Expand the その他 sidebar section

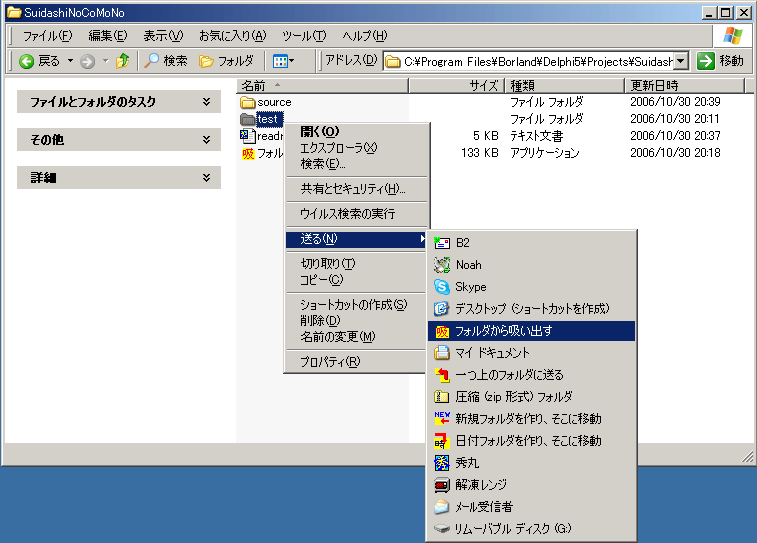click(x=206, y=140)
